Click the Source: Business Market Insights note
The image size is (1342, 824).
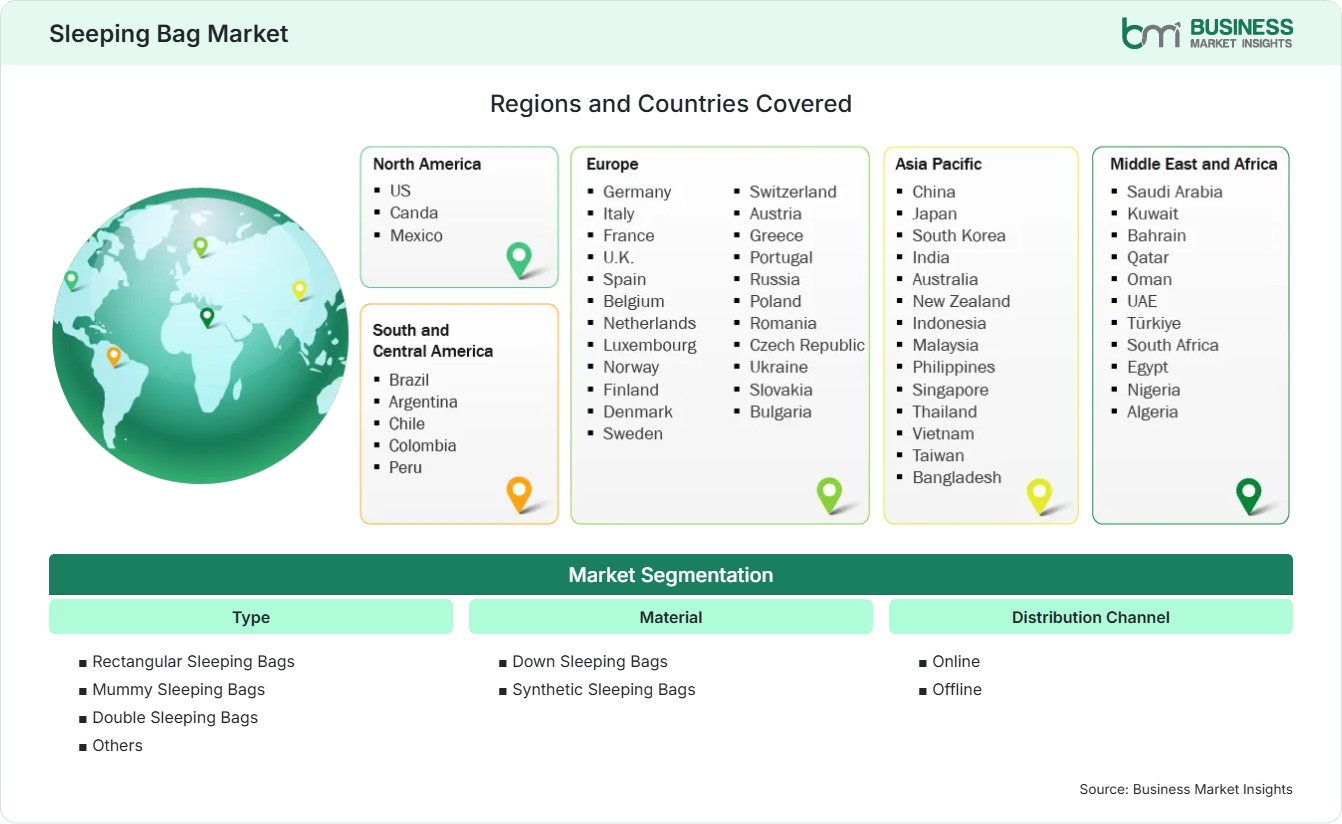pos(1186,789)
